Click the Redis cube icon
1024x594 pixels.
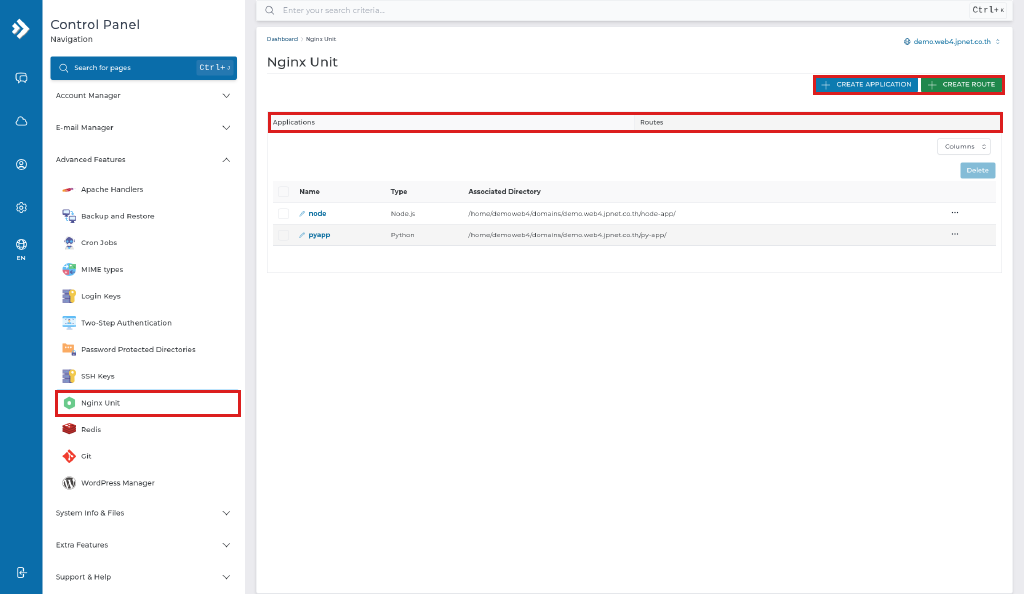(69, 430)
